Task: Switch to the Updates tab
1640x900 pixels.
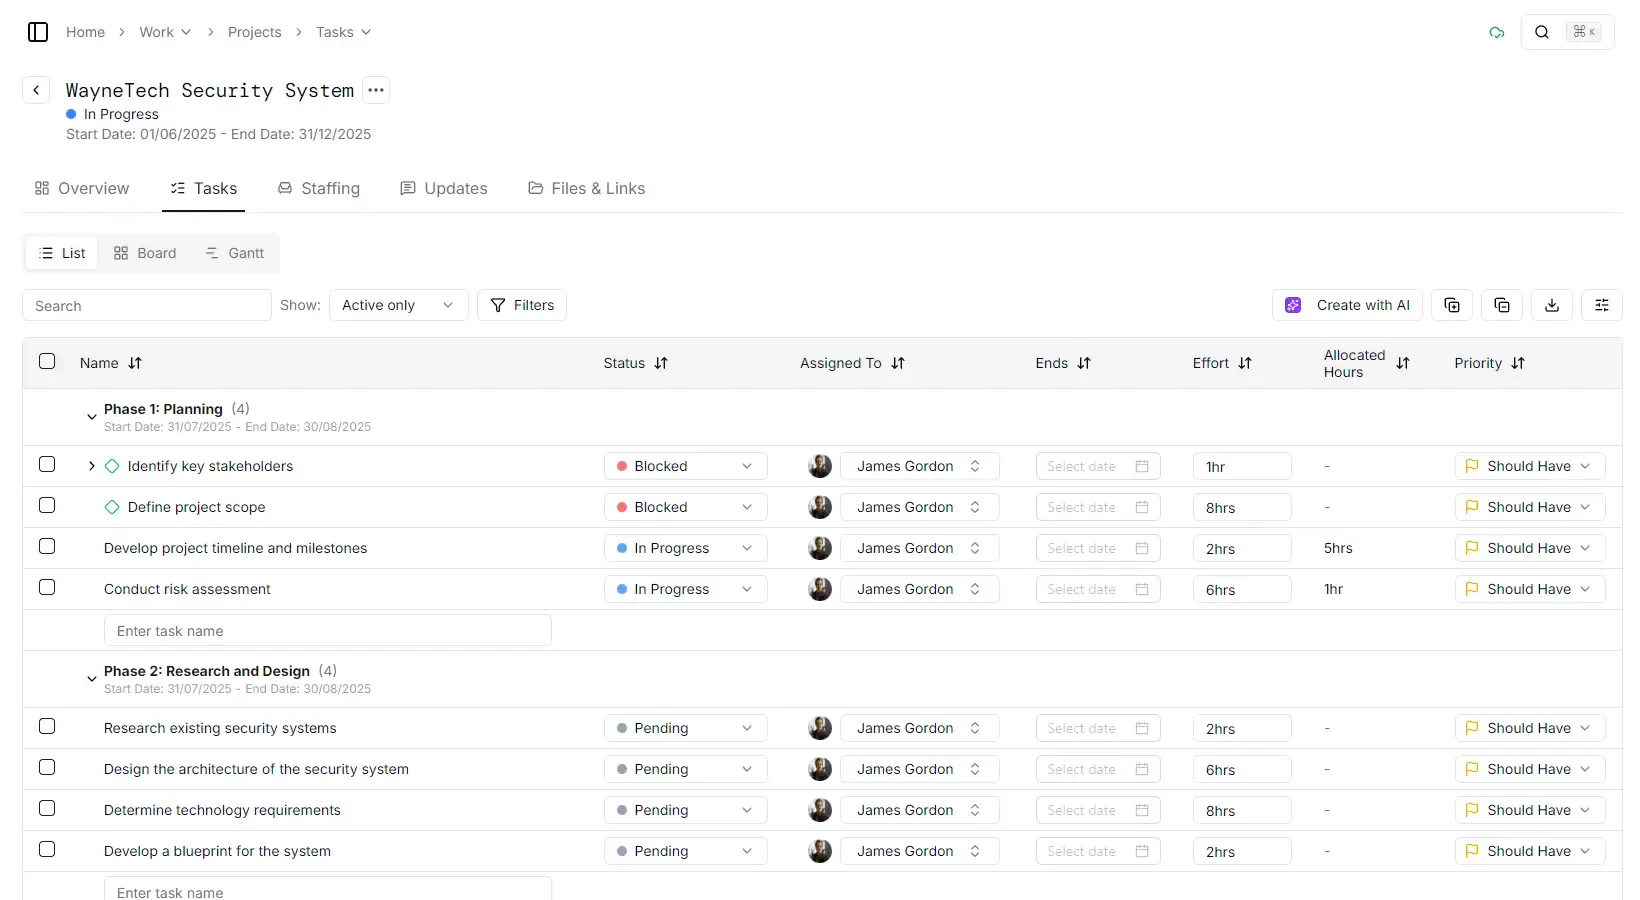Action: (x=444, y=188)
